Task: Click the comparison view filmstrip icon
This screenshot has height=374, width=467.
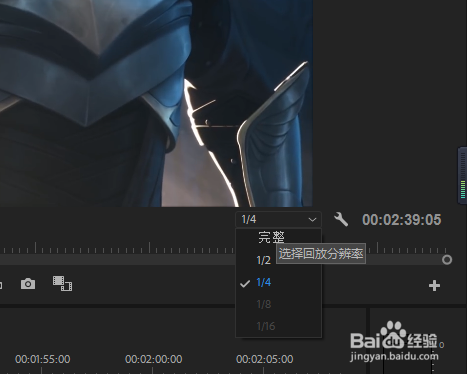Action: [x=62, y=283]
